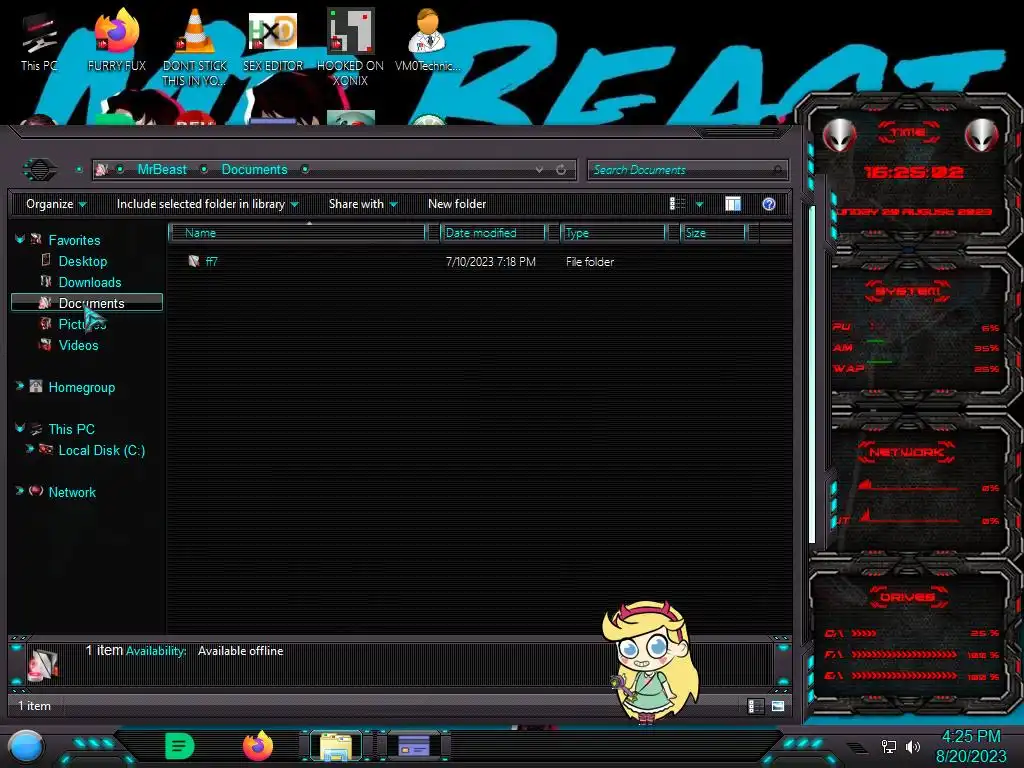Click the DRIVES gadget header
Screen dimensions: 1024x768
click(907, 597)
